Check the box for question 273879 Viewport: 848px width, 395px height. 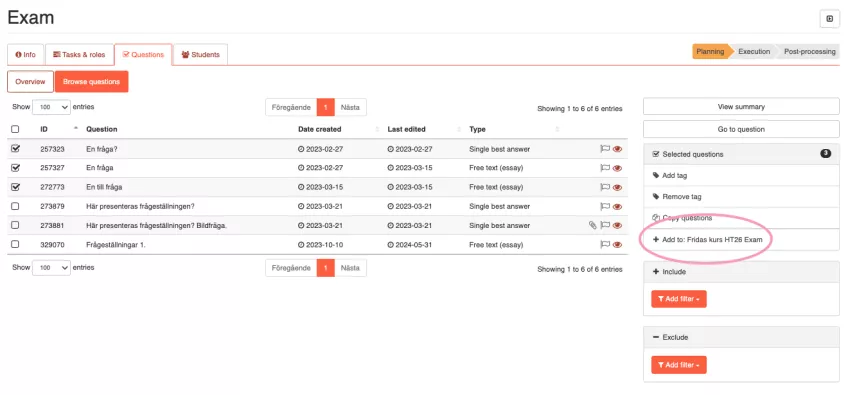click(15, 206)
